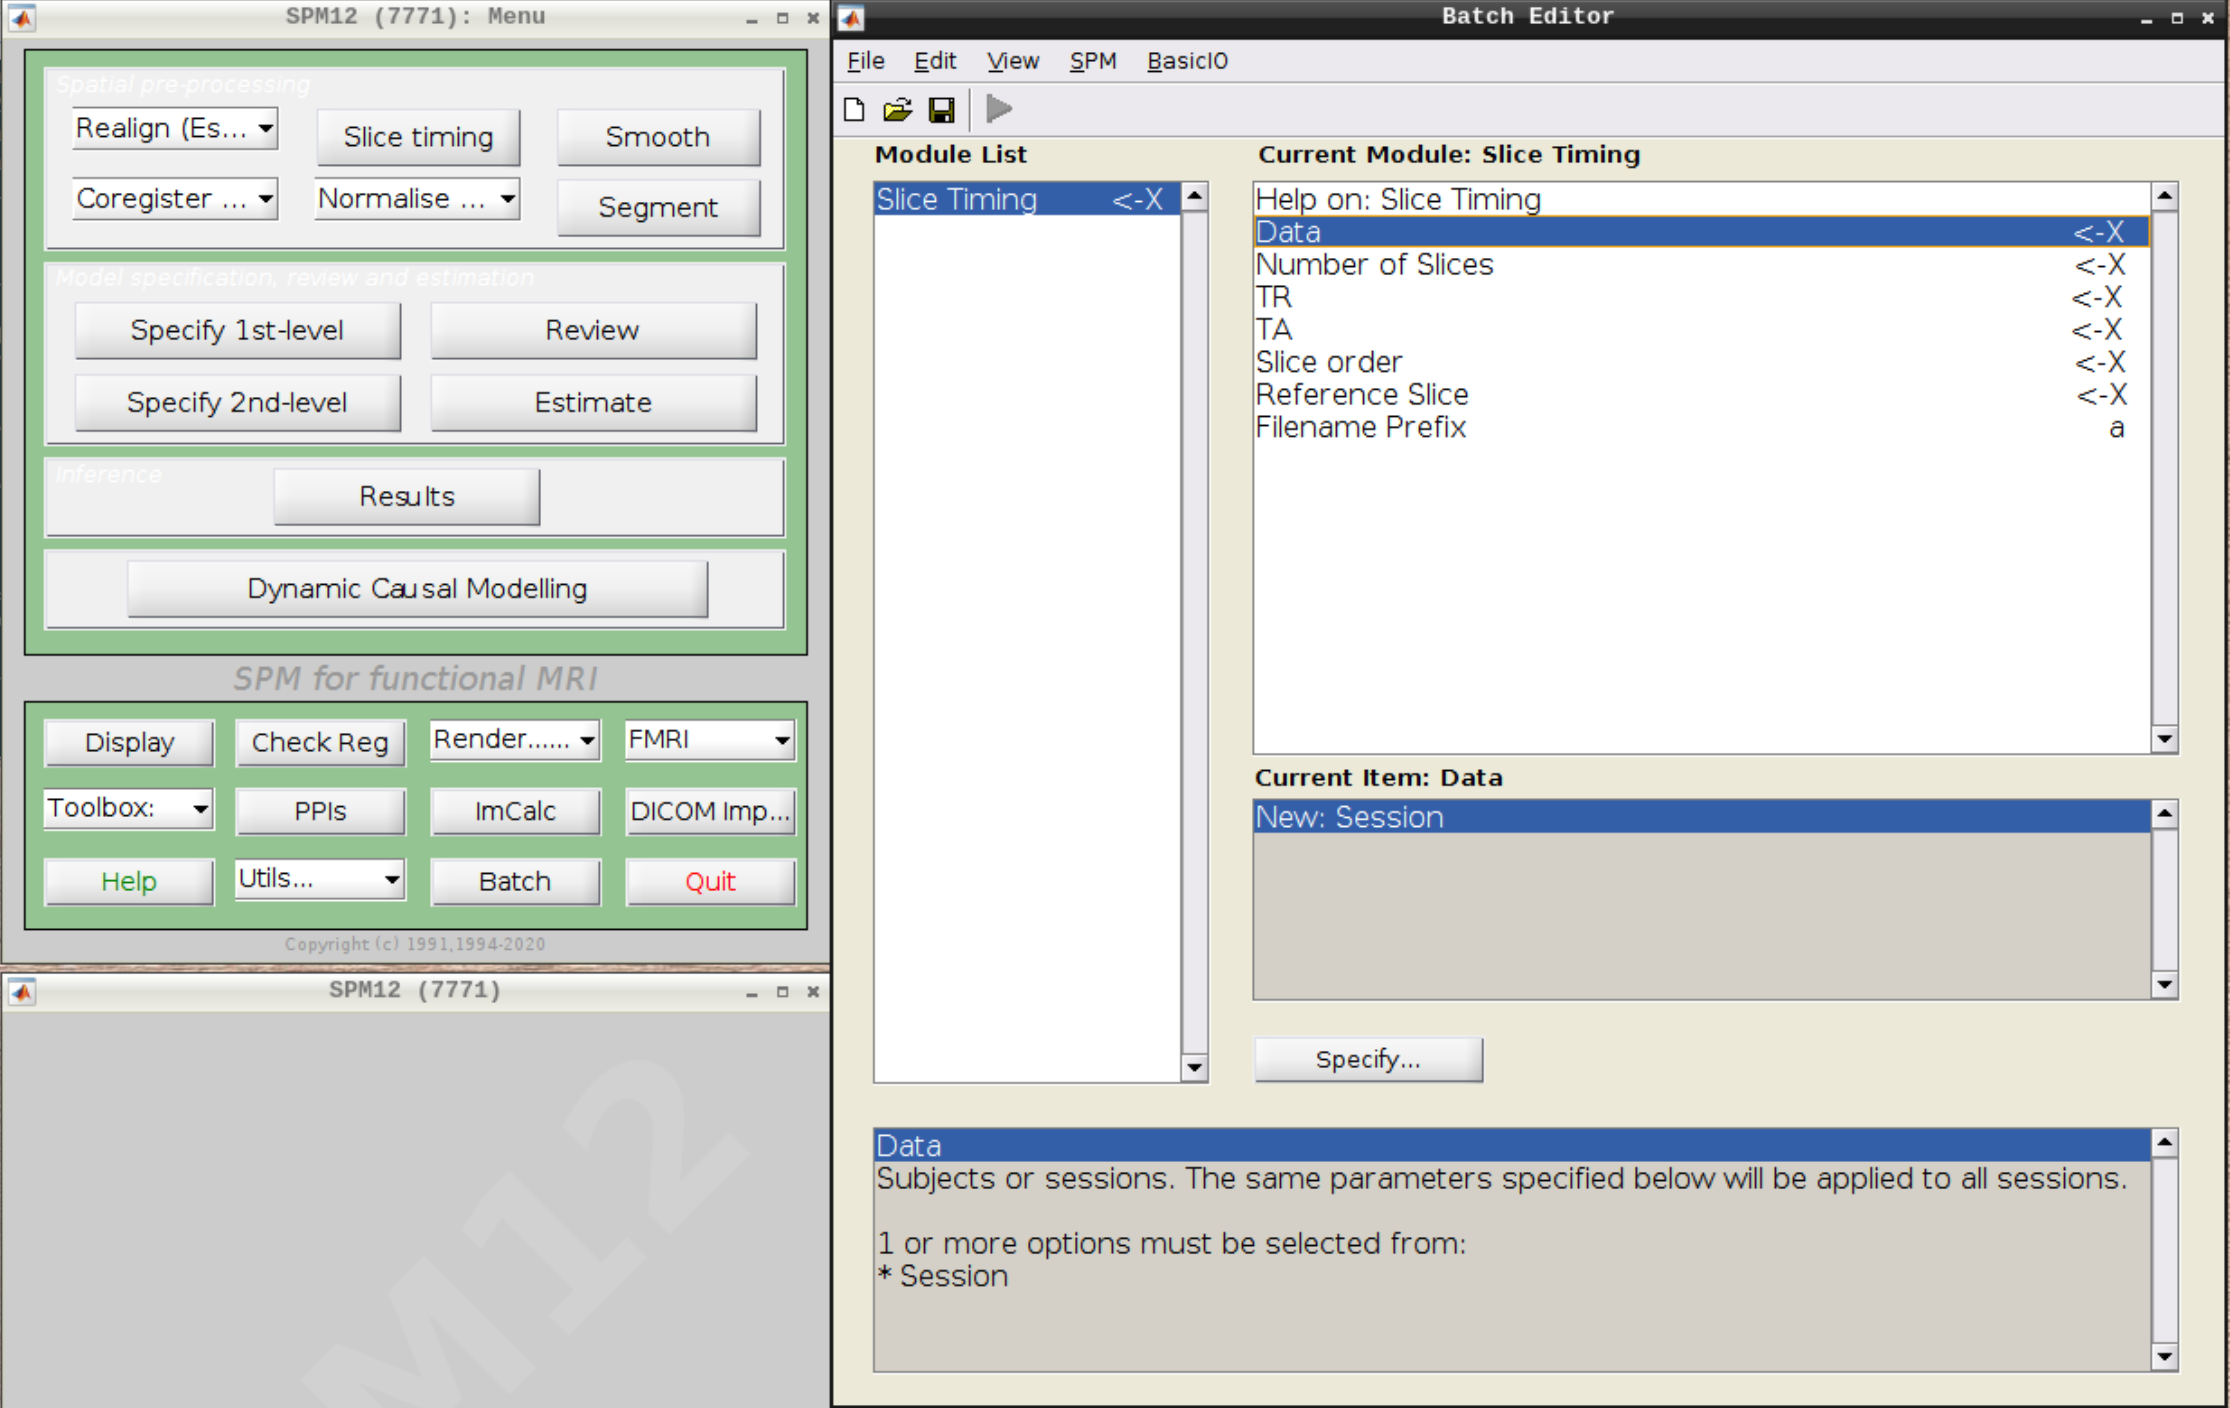
Task: Click Module List scrollbar down arrow
Action: [x=1194, y=1067]
